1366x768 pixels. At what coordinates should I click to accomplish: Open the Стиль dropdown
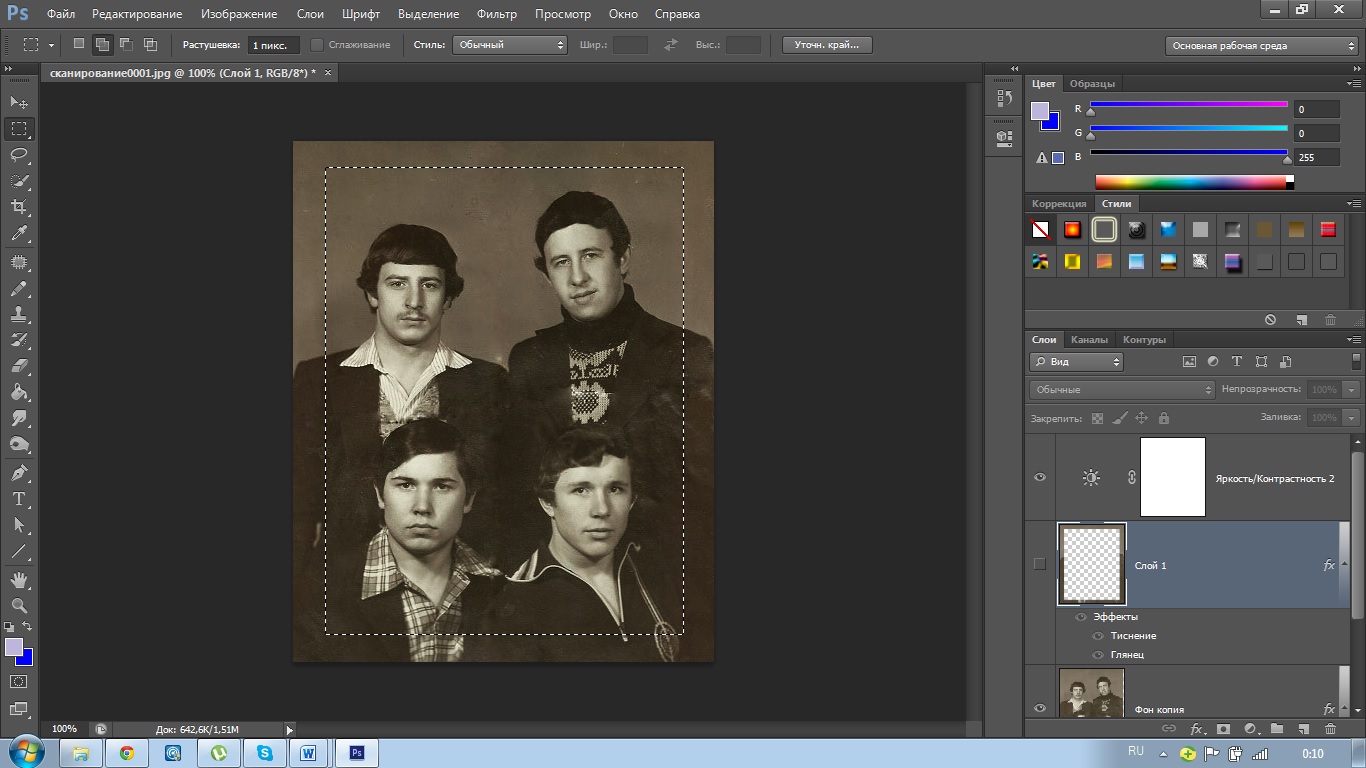[x=510, y=45]
